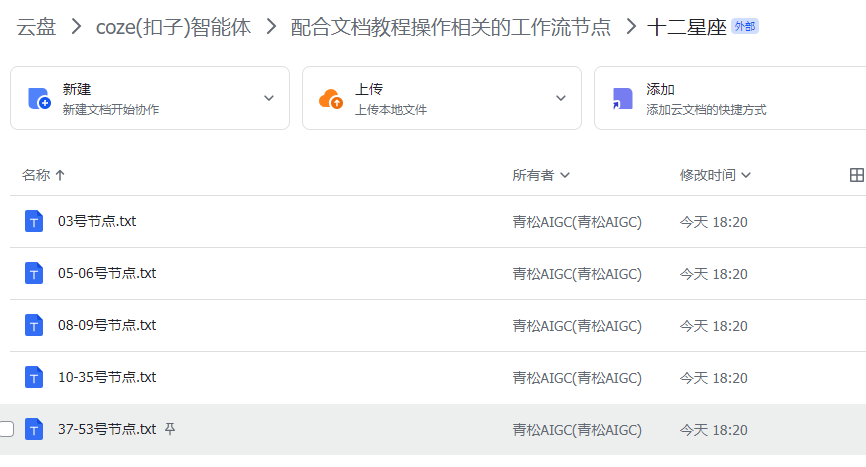Open file 05-06号节点.txt
Image resolution: width=866 pixels, height=467 pixels.
[x=107, y=273]
